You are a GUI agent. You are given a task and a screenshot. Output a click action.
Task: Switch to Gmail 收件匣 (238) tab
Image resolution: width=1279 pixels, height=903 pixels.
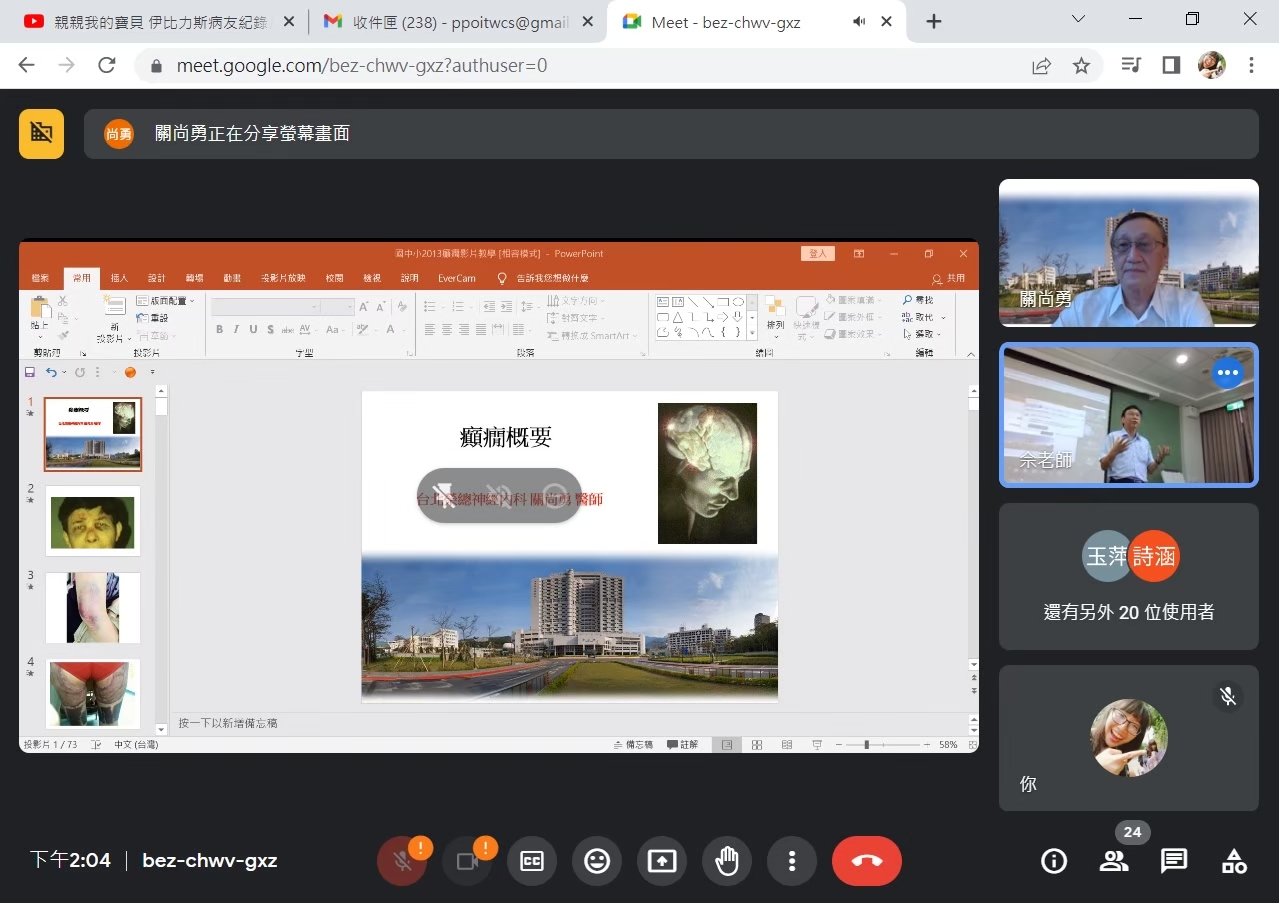(457, 21)
